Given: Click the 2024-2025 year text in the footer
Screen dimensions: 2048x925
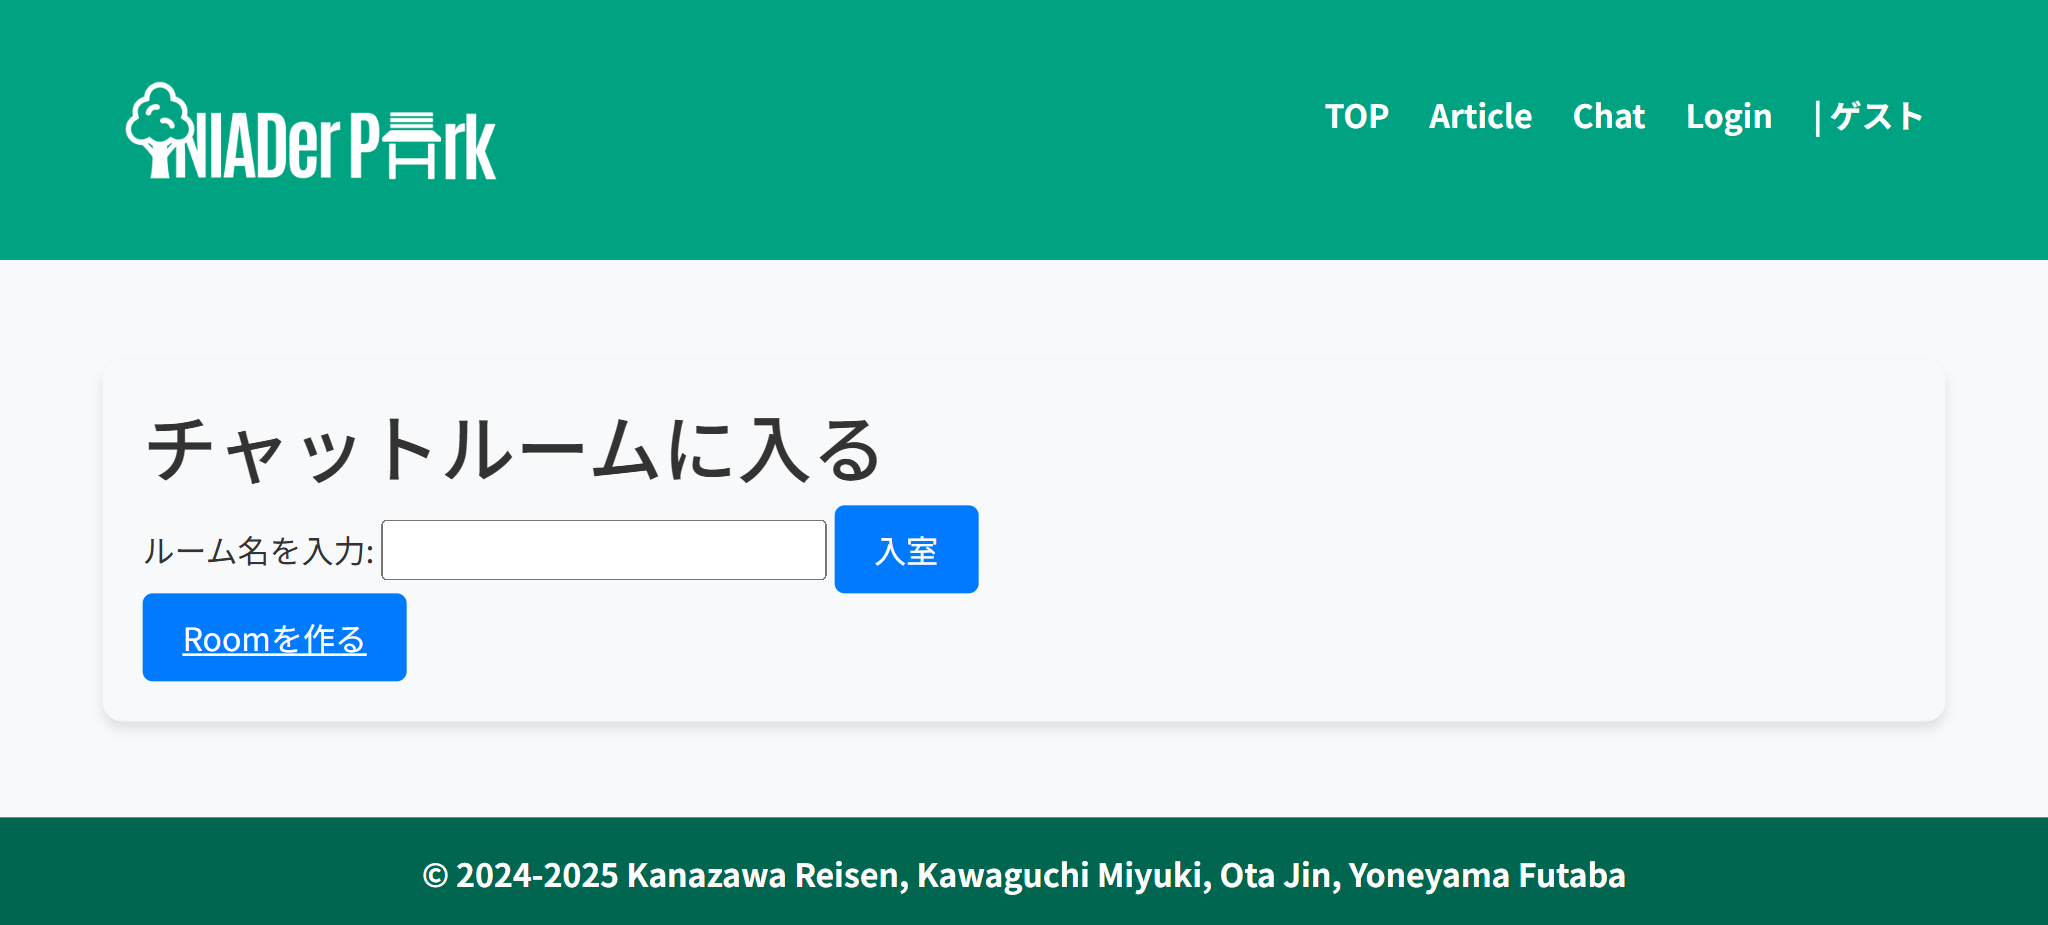Looking at the screenshot, I should (x=537, y=875).
